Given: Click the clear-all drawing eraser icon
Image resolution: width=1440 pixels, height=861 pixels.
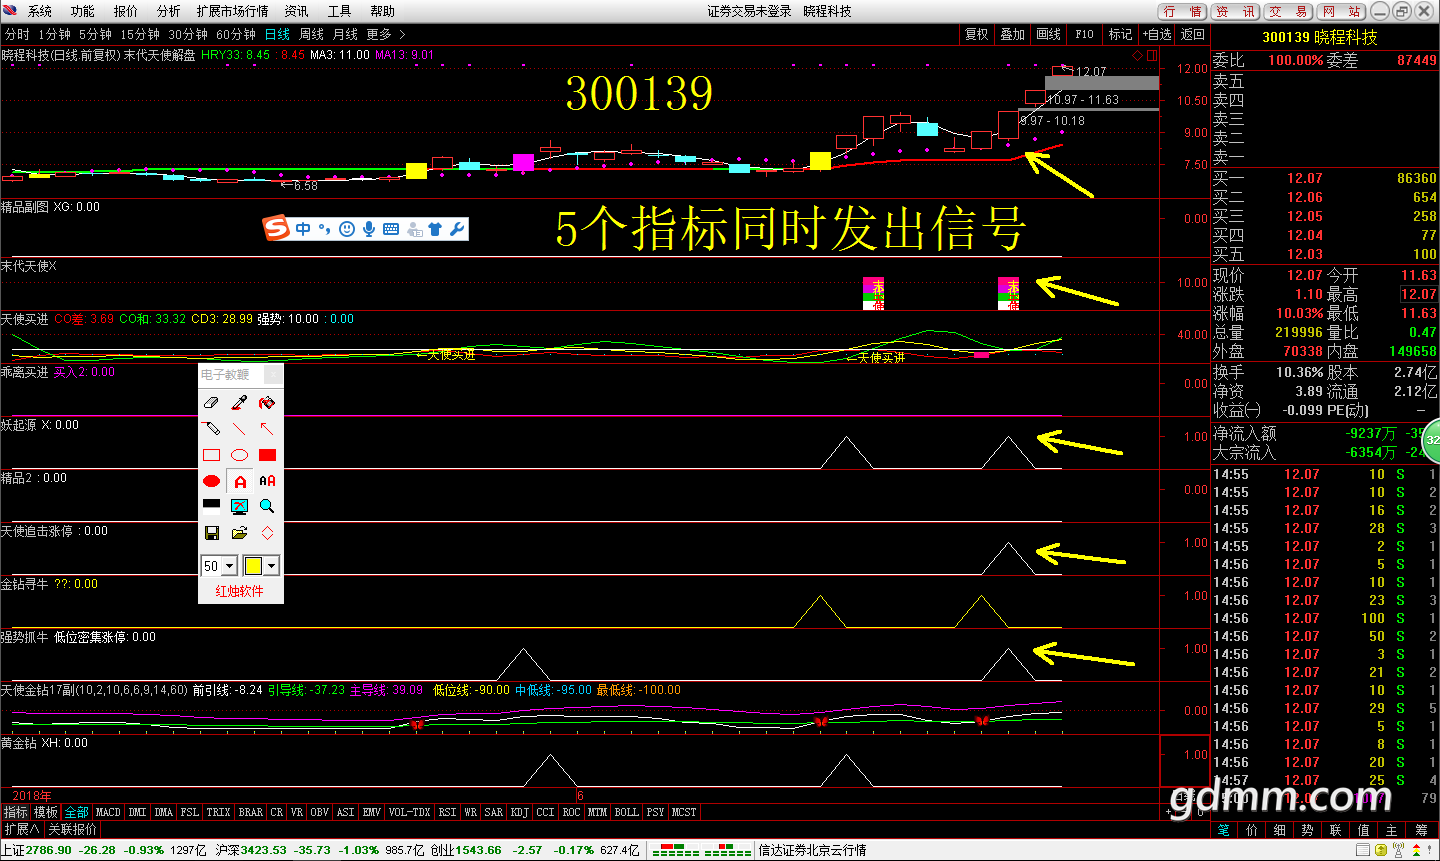Looking at the screenshot, I should click(x=267, y=403).
